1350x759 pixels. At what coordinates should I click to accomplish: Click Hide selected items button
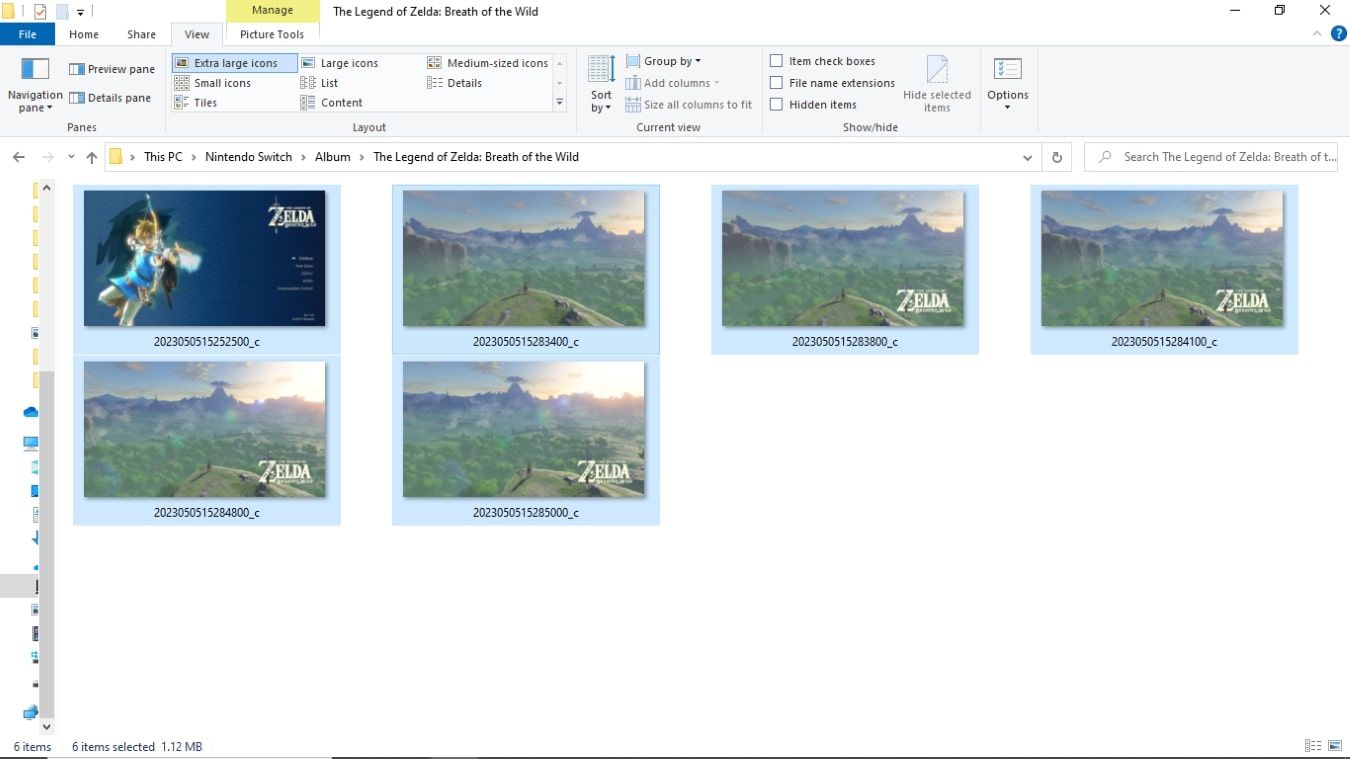937,85
